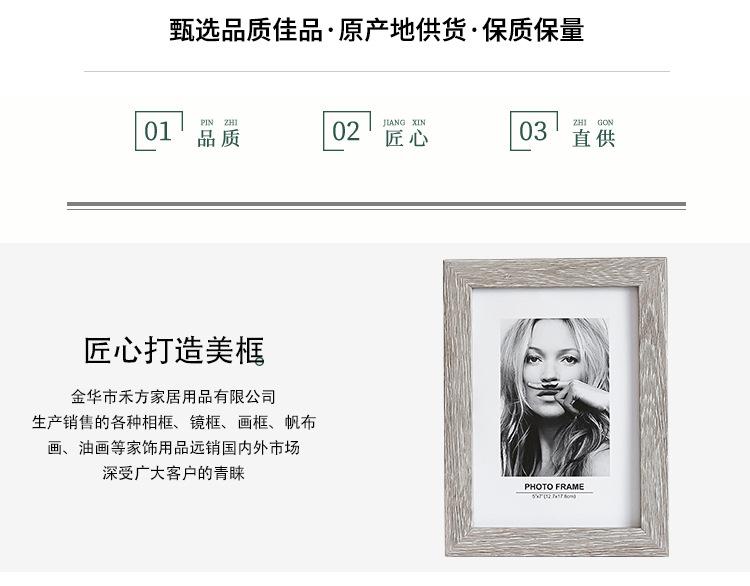Click the frame size text under PHOTO FRAME

[554, 497]
